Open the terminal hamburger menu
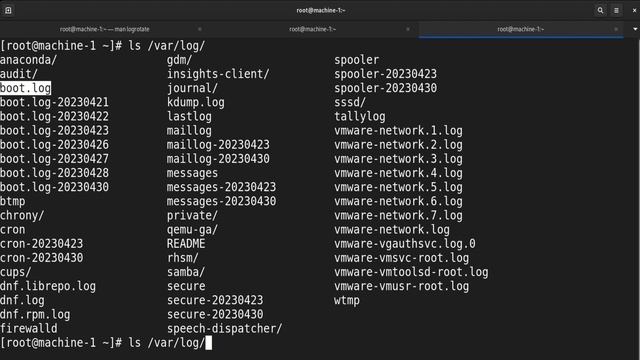Screen dimensions: 640x360 (x=616, y=10)
